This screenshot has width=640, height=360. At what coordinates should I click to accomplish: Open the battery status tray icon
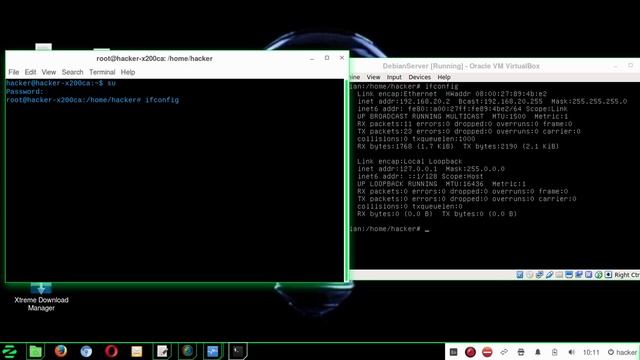coord(554,352)
